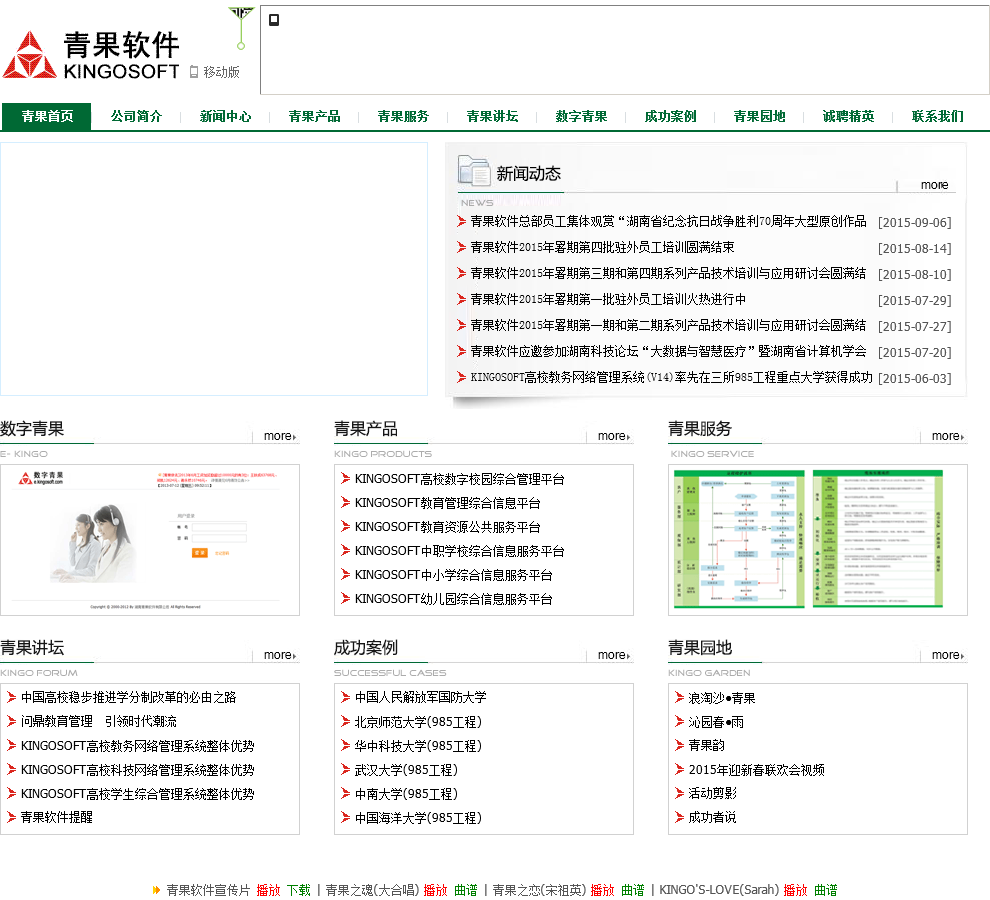990x900 pixels.
Task: Play the 青果软件宣传片 video
Action: point(268,890)
